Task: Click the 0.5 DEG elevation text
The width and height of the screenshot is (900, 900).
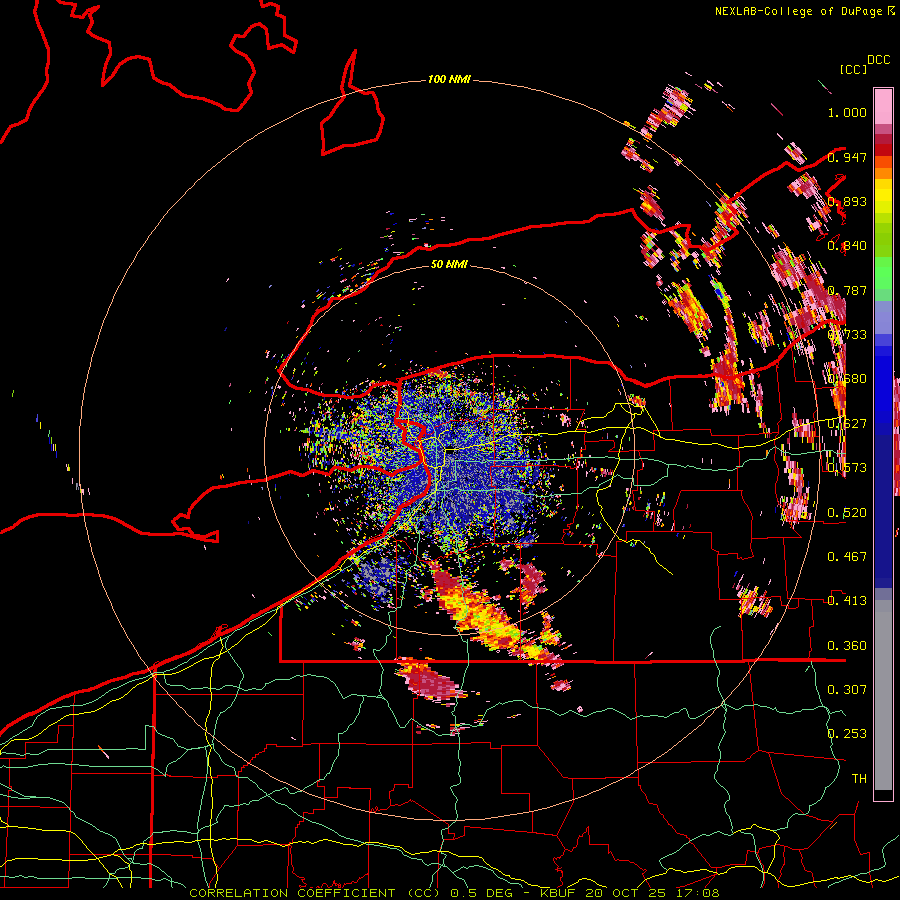Action: pyautogui.click(x=480, y=893)
